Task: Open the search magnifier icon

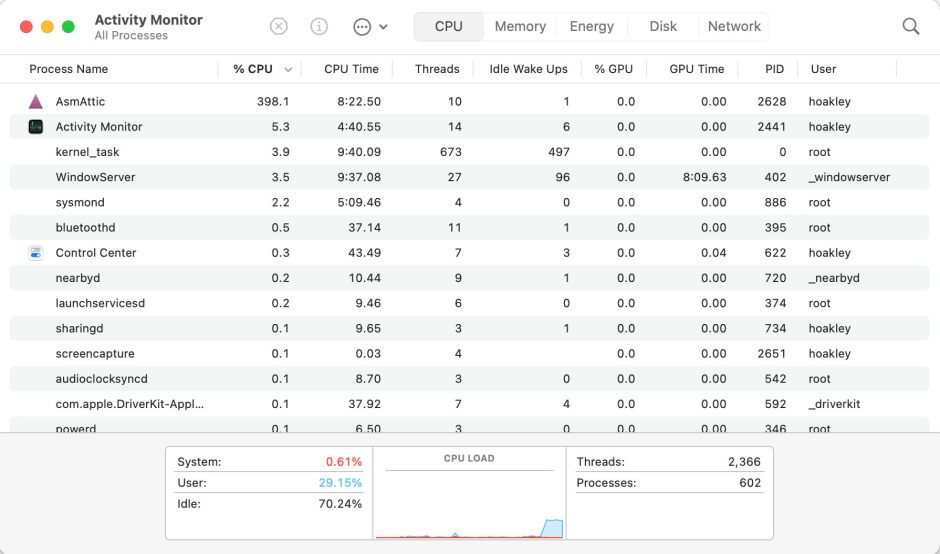Action: tap(911, 26)
